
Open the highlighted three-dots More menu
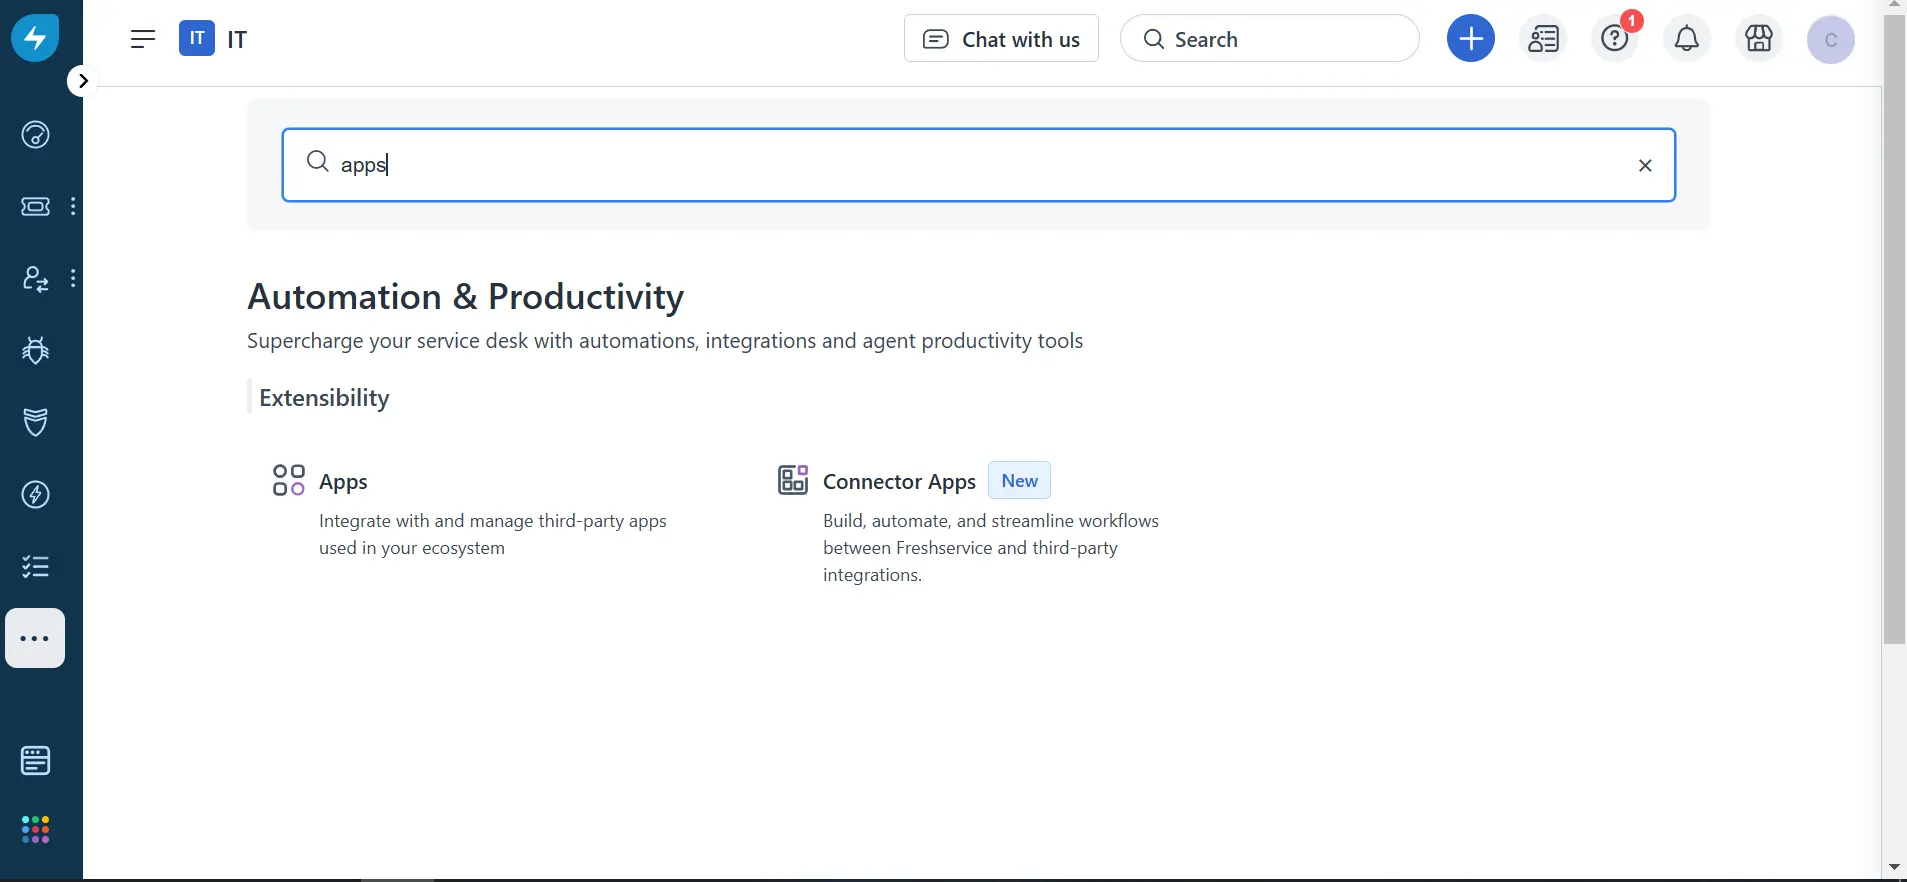pyautogui.click(x=35, y=638)
